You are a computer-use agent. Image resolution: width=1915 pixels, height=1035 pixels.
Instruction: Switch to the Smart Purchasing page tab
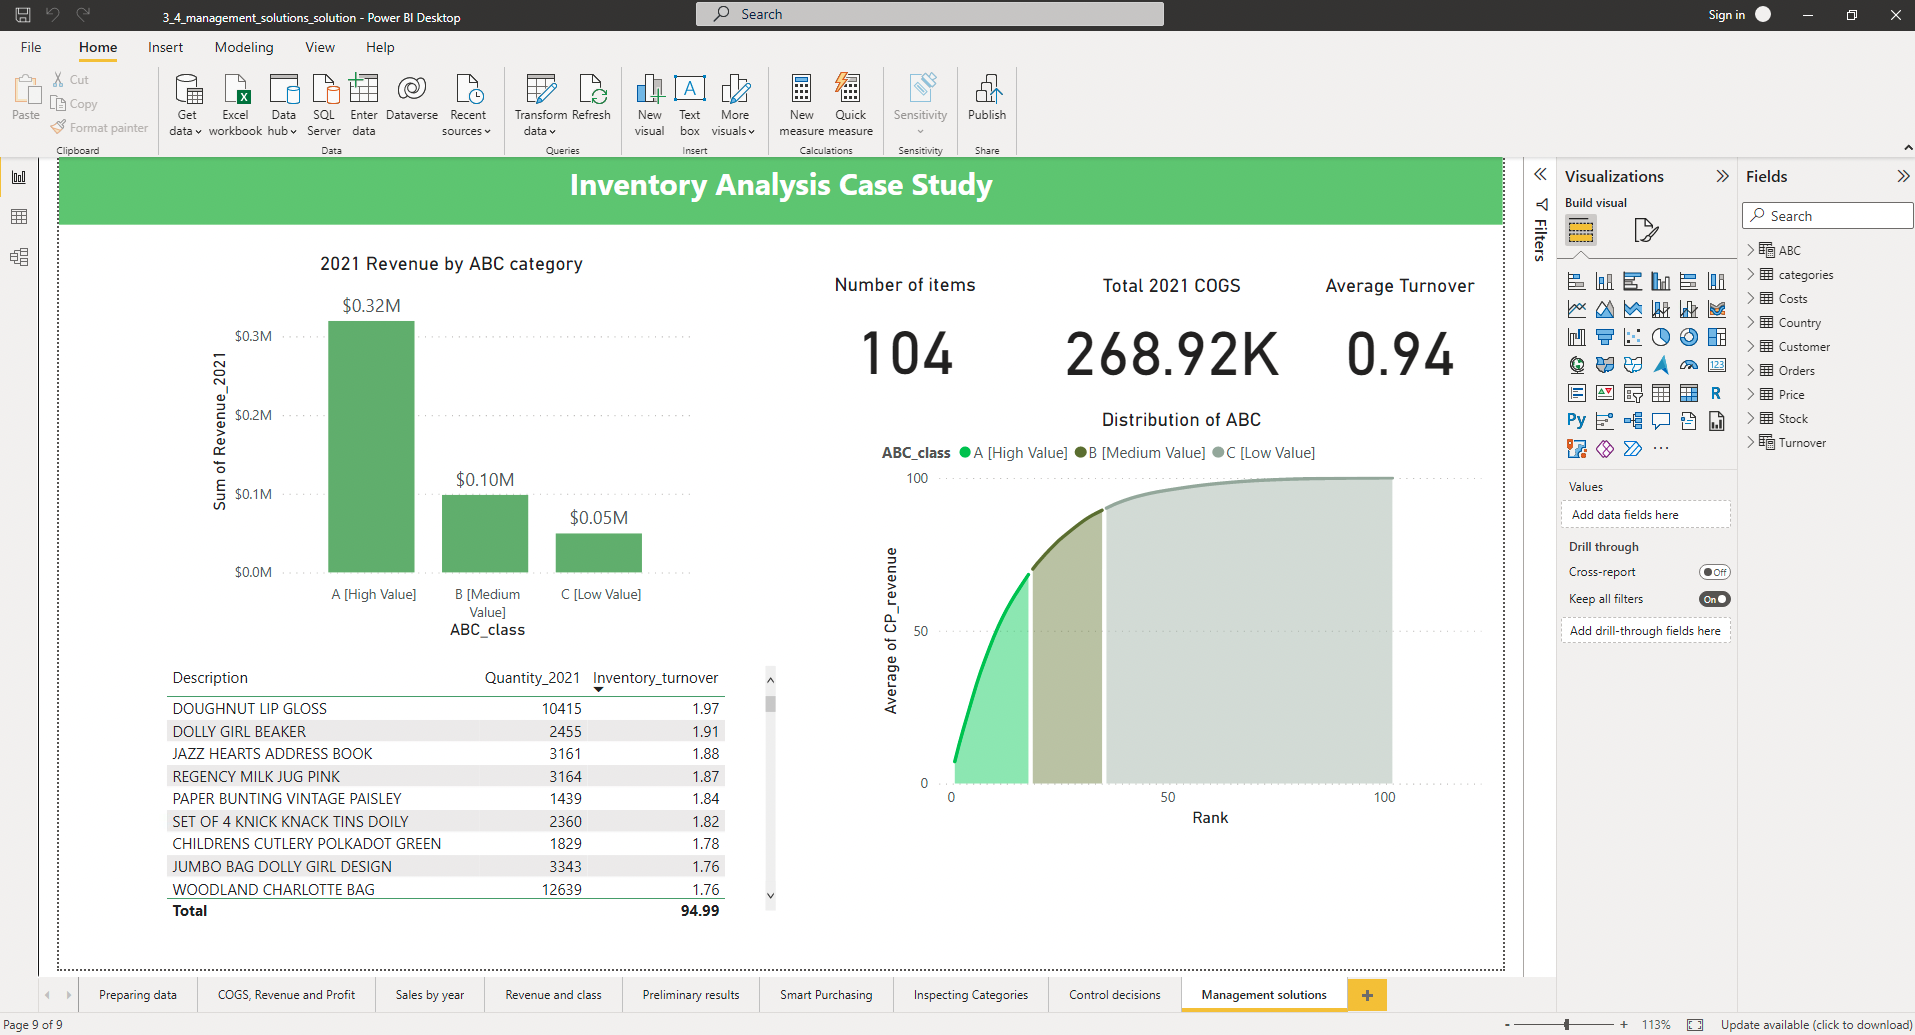[826, 995]
